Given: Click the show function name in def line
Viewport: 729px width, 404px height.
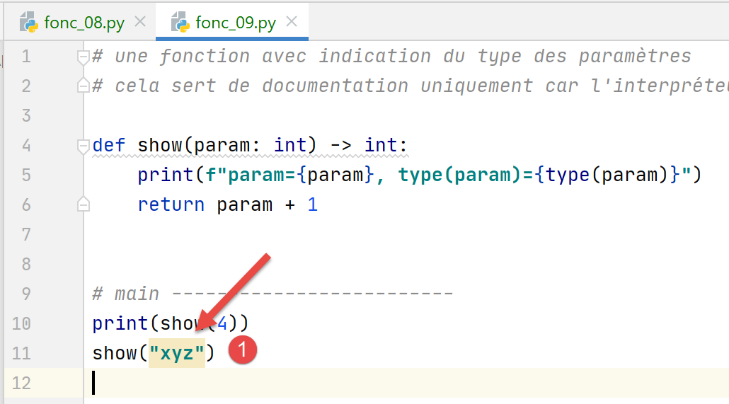Looking at the screenshot, I should tap(160, 146).
